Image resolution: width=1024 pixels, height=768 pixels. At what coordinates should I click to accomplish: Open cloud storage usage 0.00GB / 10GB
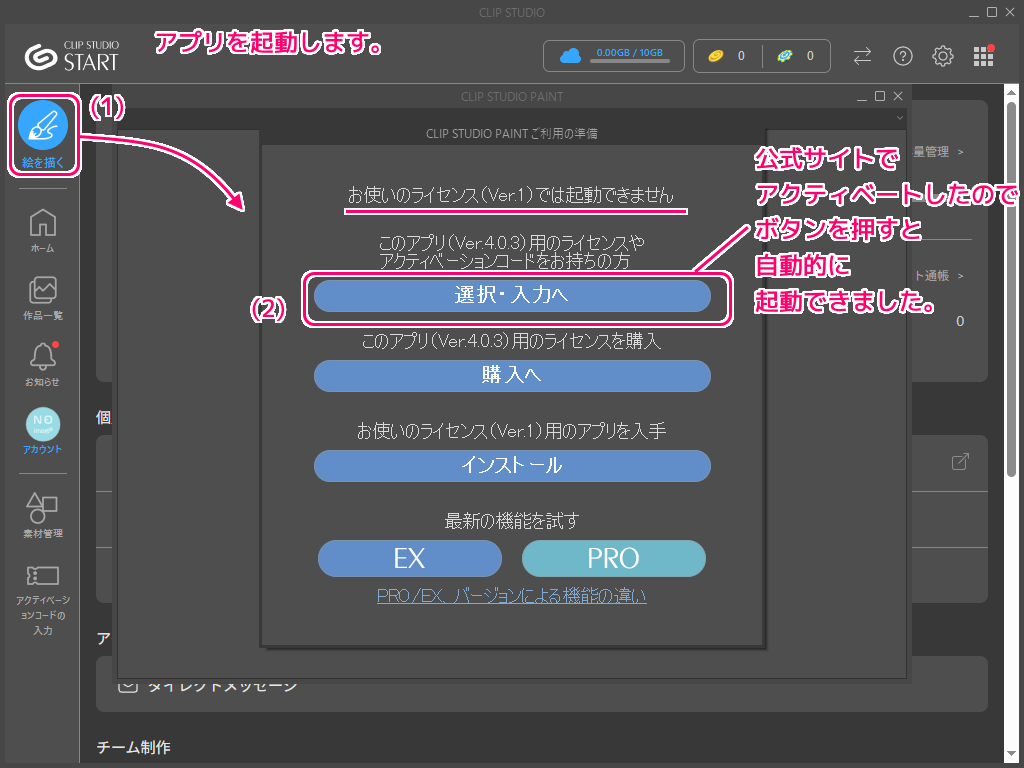coord(614,56)
